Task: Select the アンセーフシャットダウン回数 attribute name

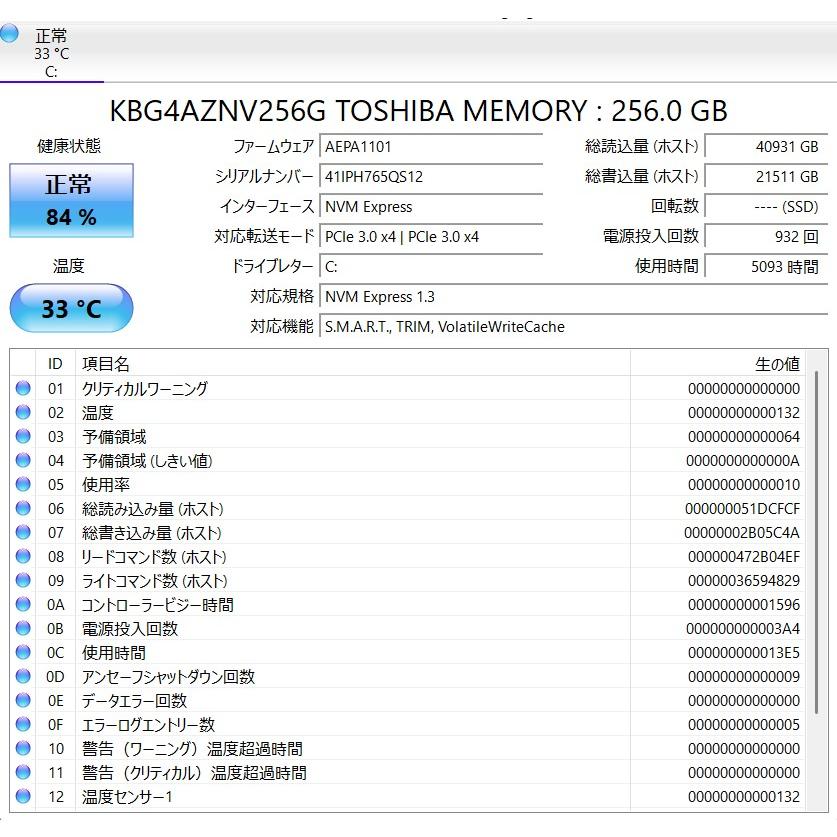Action: (x=168, y=677)
